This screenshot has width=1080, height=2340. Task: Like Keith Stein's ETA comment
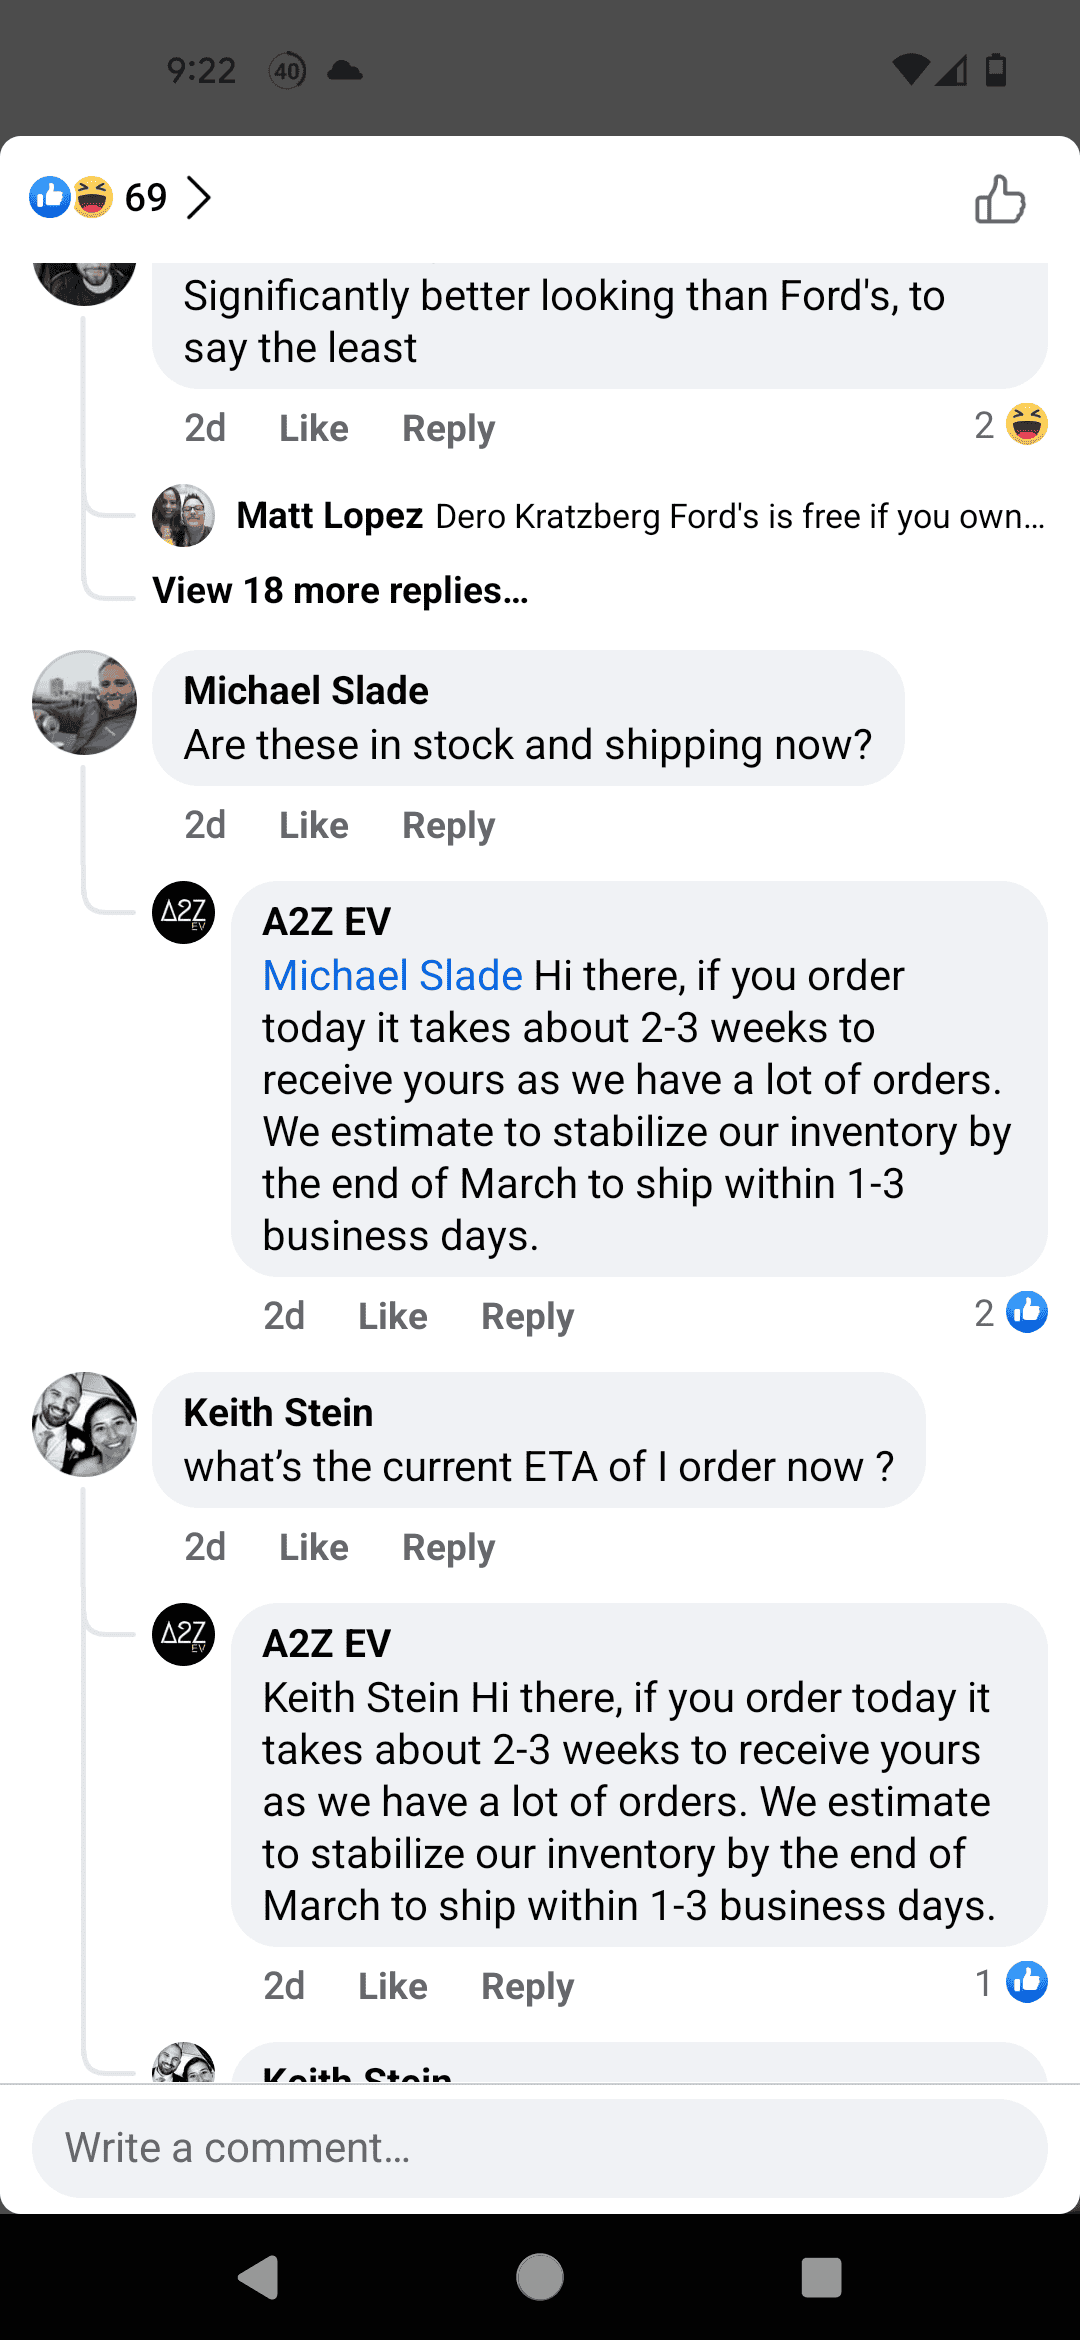click(312, 1546)
